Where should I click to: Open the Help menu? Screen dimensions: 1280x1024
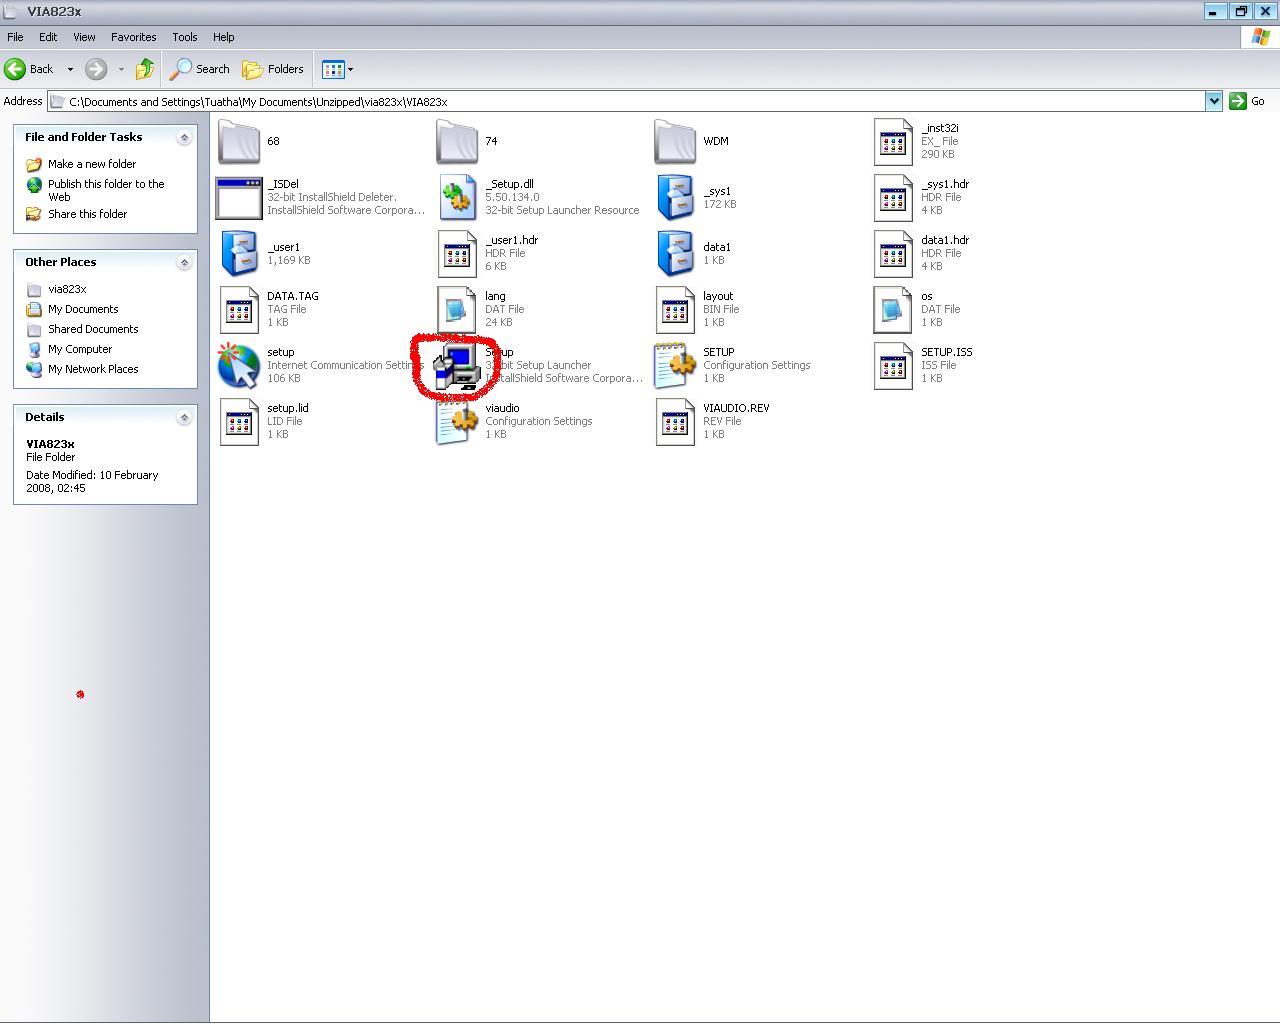pyautogui.click(x=224, y=37)
